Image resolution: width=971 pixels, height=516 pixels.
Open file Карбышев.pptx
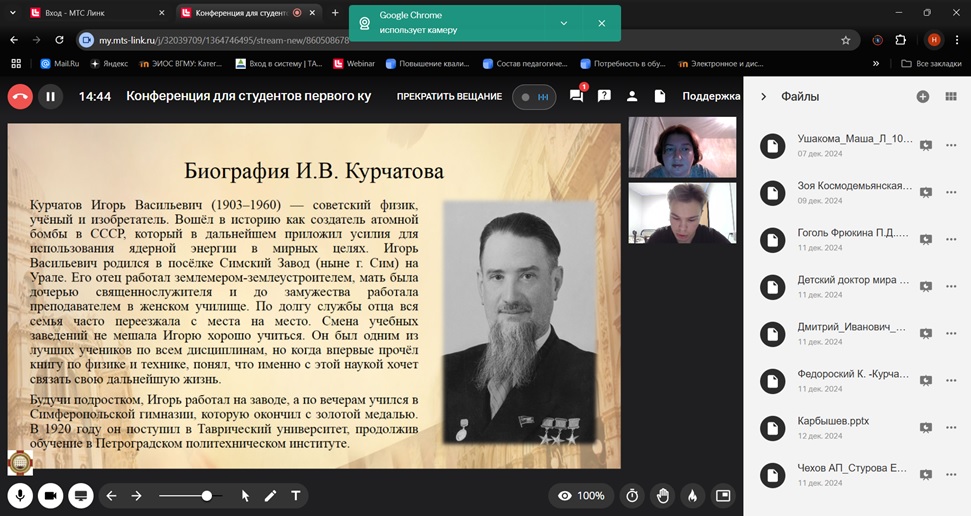pos(833,421)
